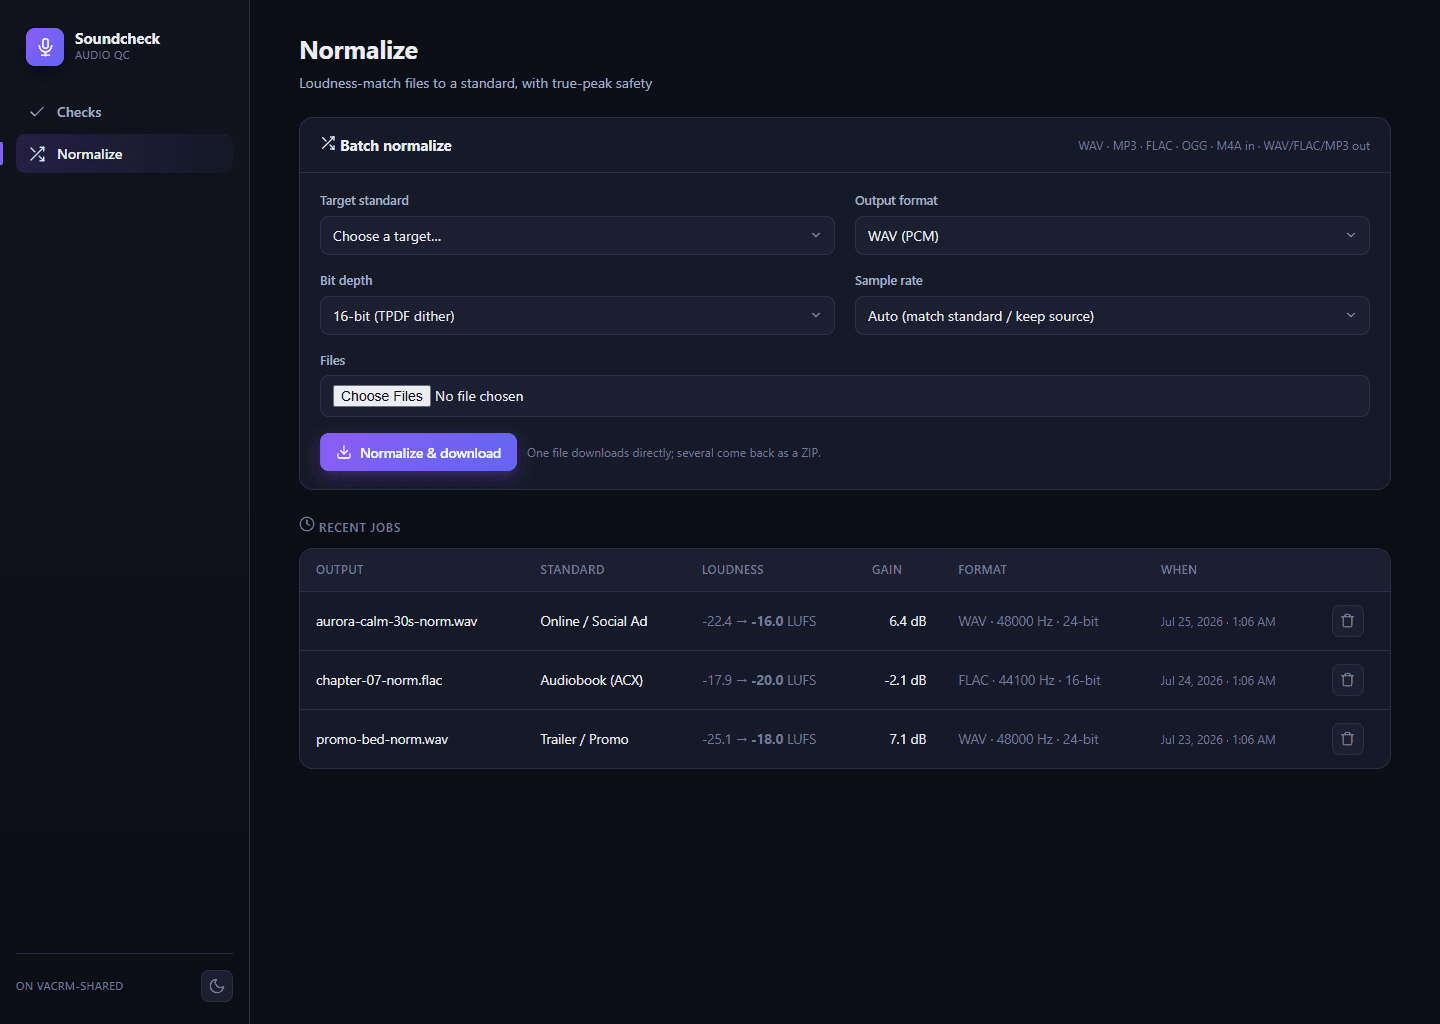
Task: Click the 'Trailer / Promo' standard cell
Action: pyautogui.click(x=585, y=739)
